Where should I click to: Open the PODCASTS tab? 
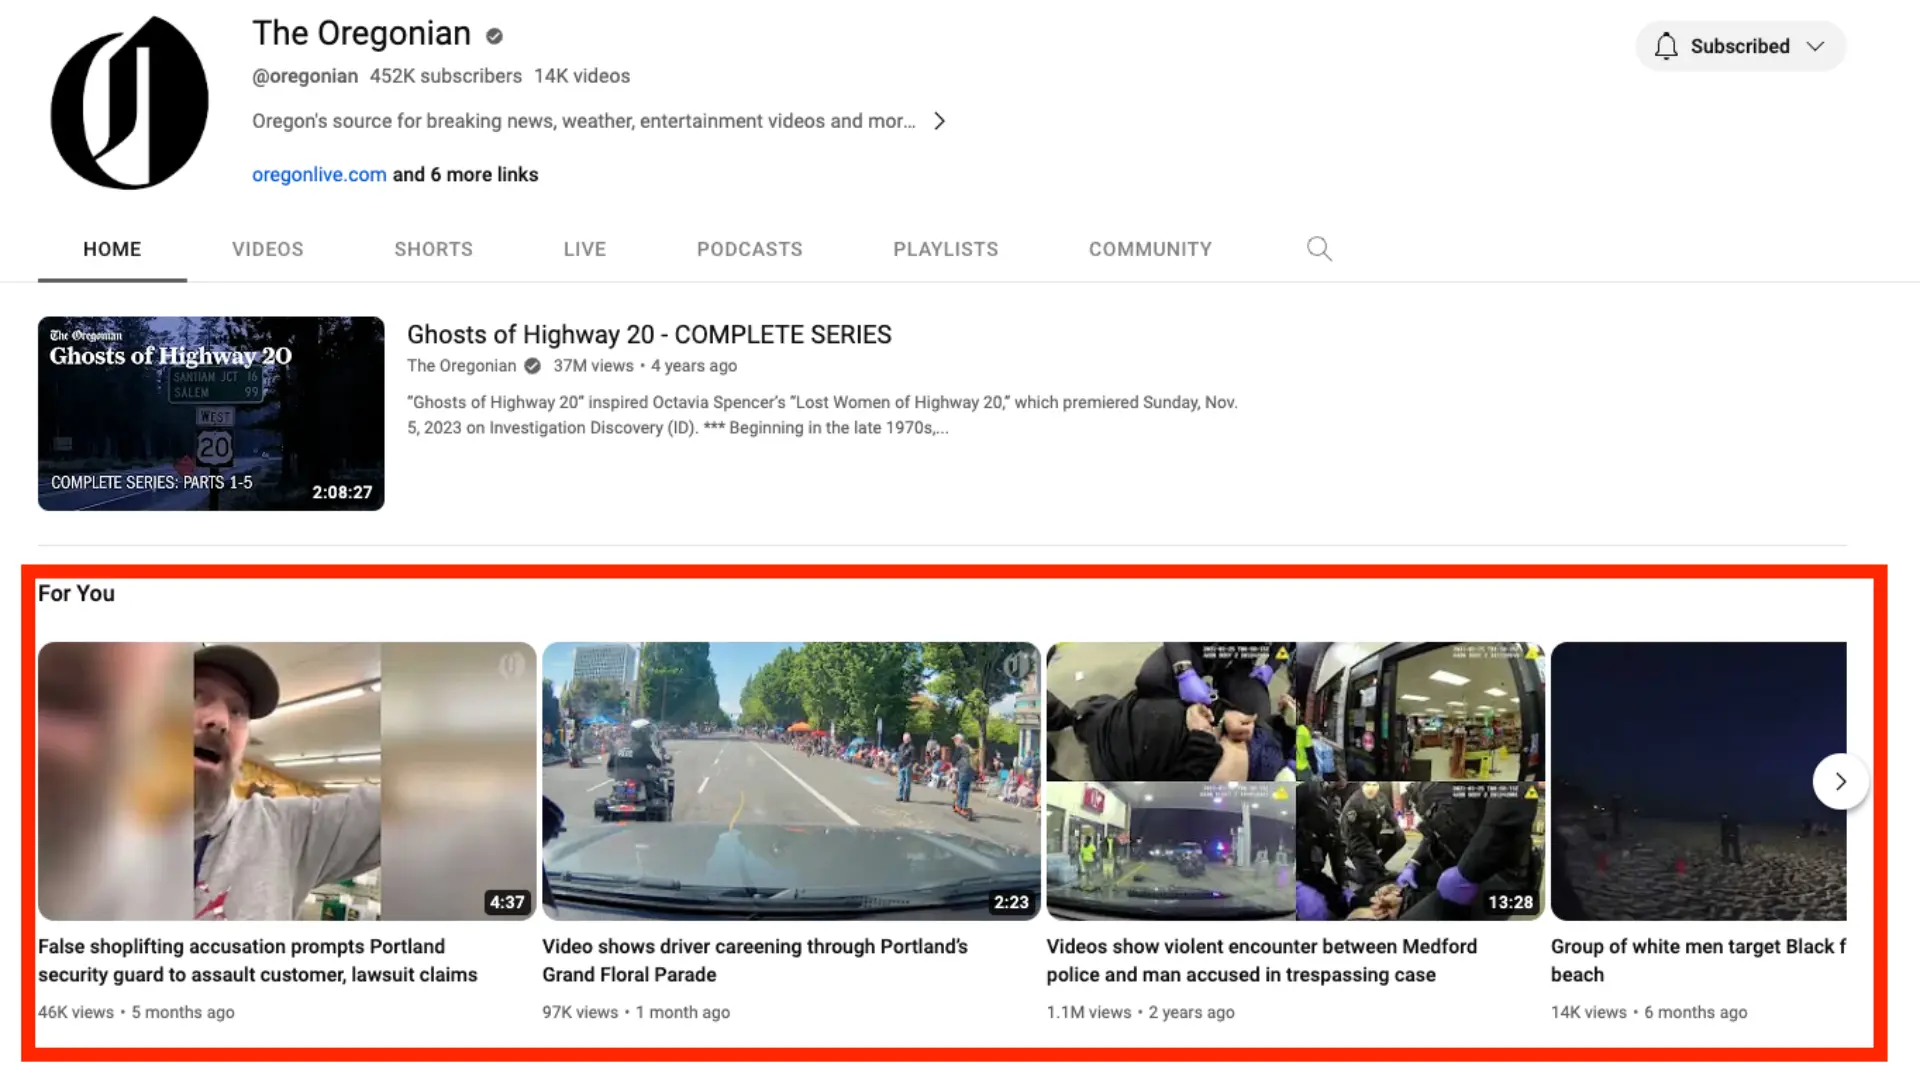click(x=750, y=249)
